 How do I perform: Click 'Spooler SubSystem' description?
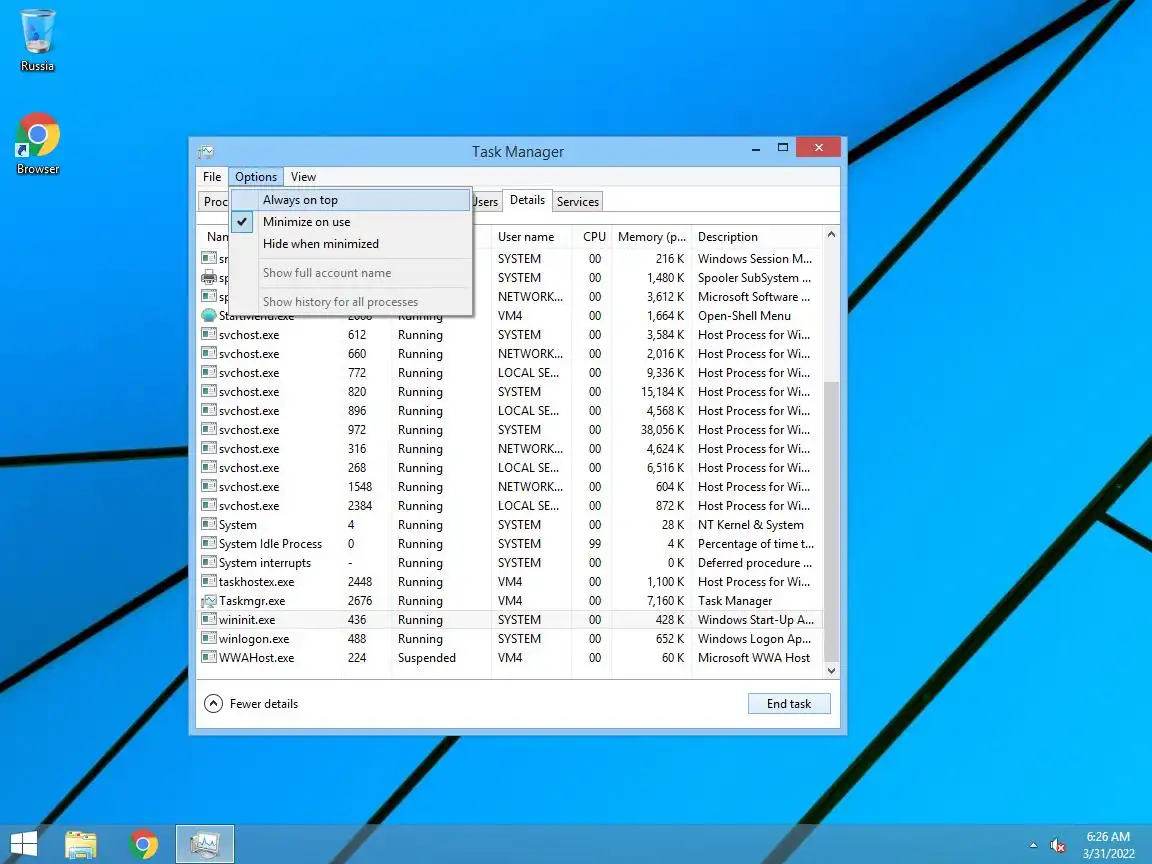[x=755, y=278]
